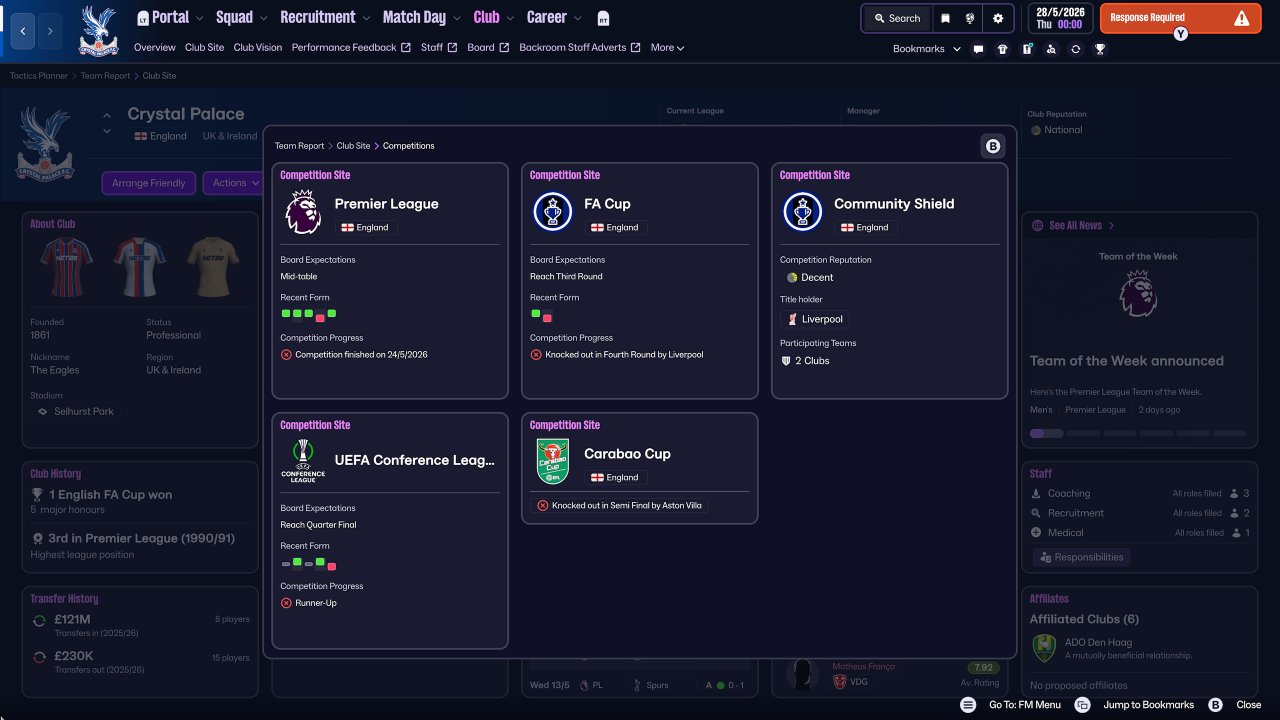Click the Tactics Planner breadcrumb
Image resolution: width=1280 pixels, height=720 pixels.
click(x=39, y=76)
